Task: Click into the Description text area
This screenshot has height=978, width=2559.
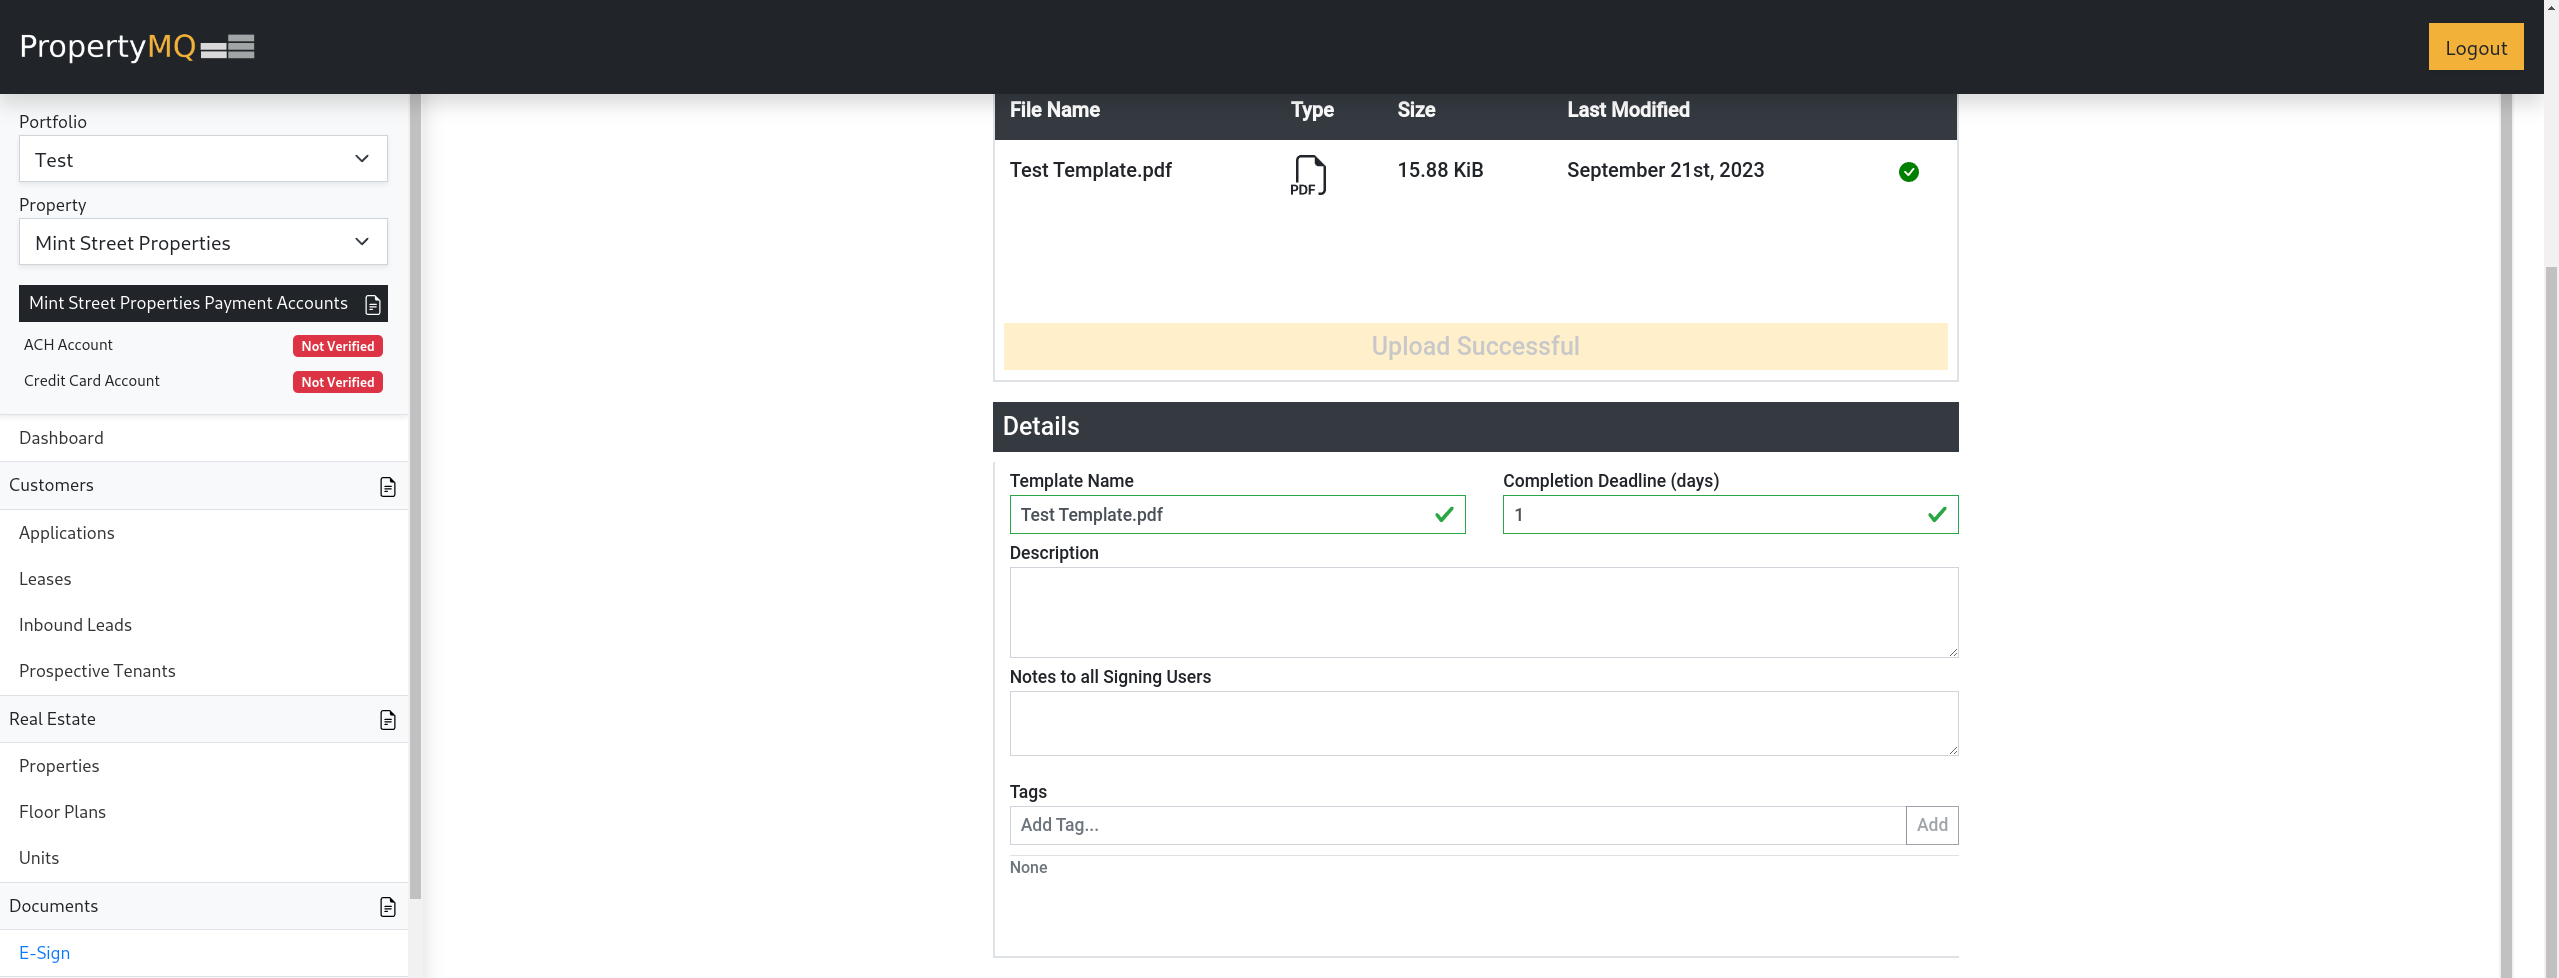Action: [x=1483, y=612]
